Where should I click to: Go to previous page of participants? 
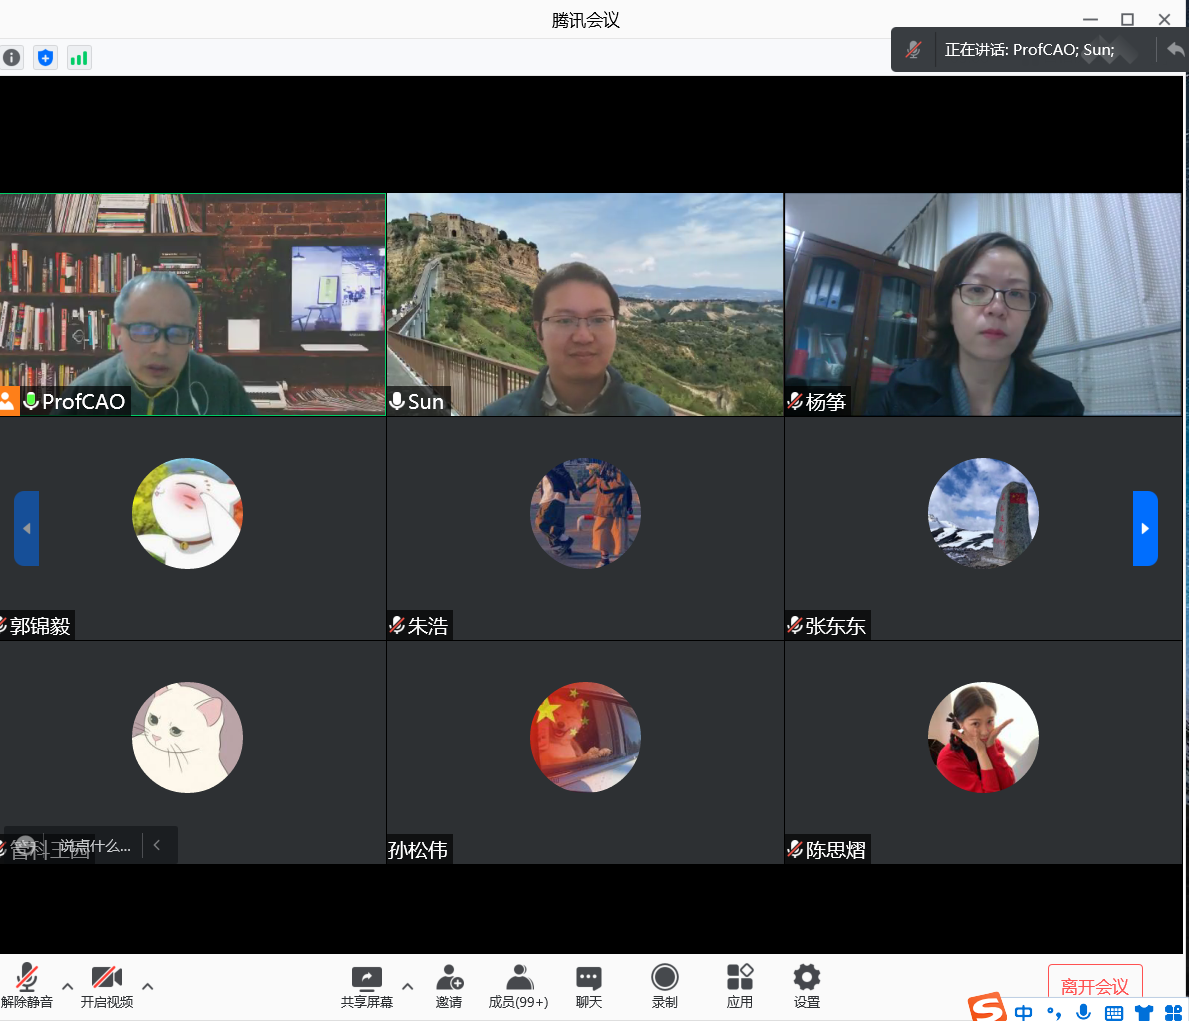[26, 528]
